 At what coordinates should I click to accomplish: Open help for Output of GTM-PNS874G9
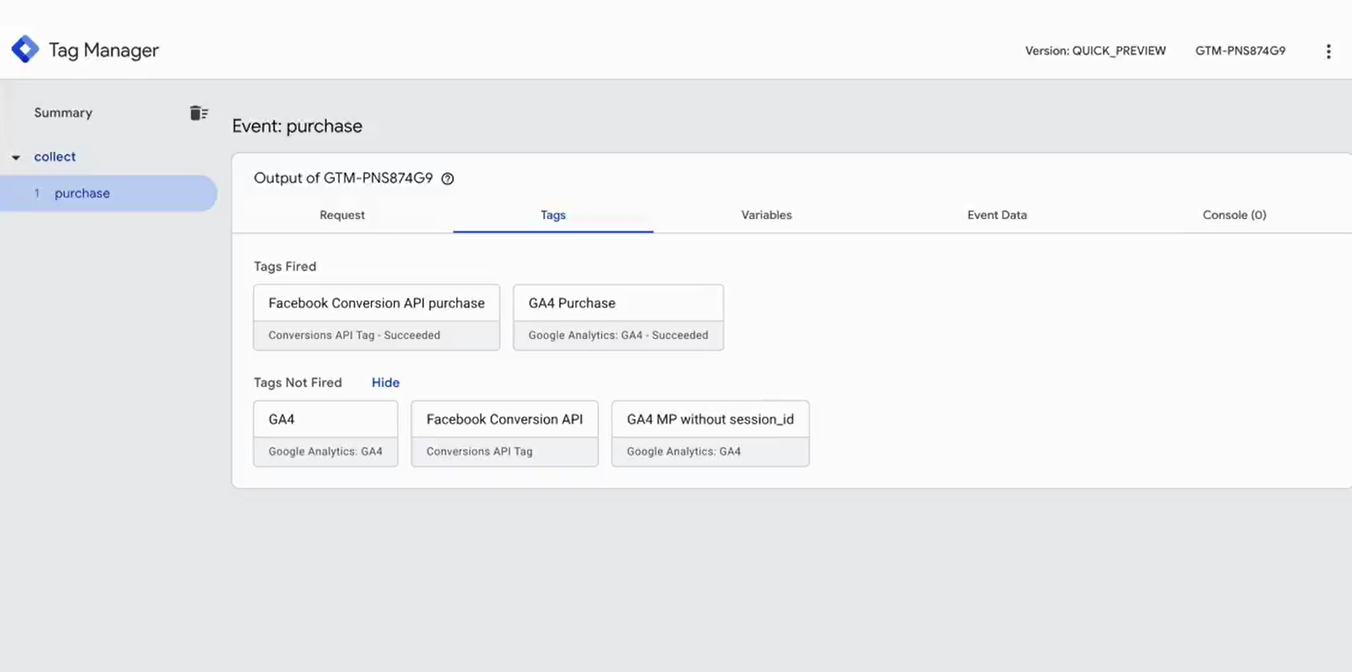coord(447,178)
